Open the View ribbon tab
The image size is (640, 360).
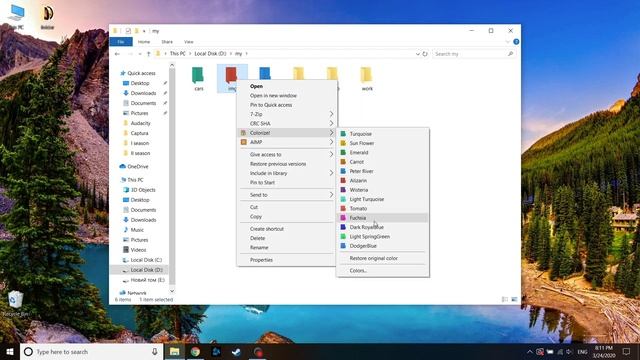click(x=189, y=42)
